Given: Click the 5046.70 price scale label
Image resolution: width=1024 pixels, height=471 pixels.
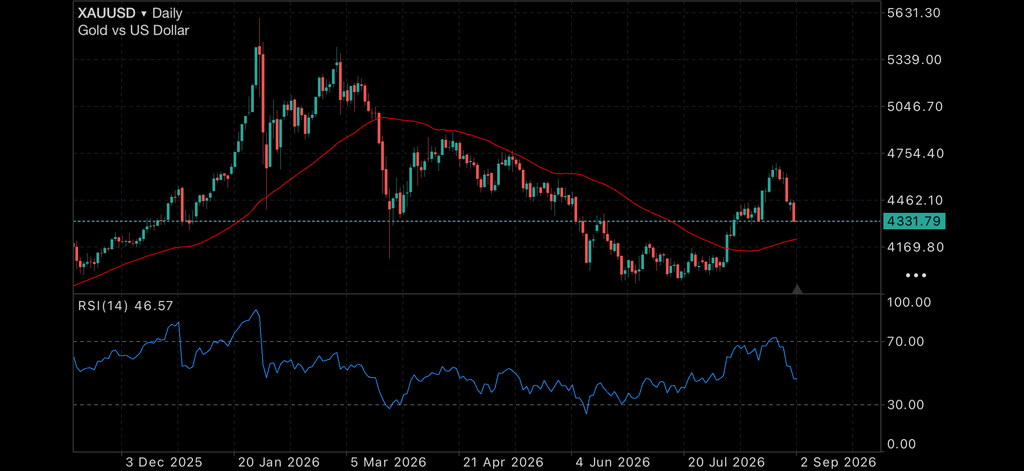Looking at the screenshot, I should click(x=915, y=106).
